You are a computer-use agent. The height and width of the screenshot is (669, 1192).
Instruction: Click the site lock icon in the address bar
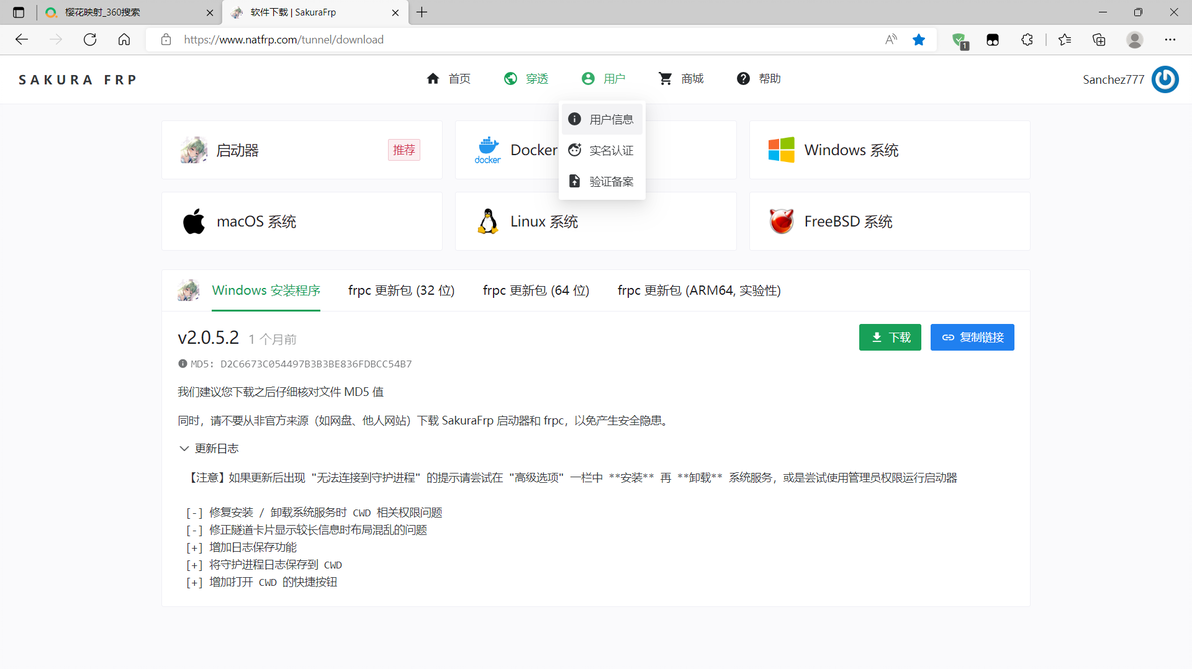tap(166, 40)
